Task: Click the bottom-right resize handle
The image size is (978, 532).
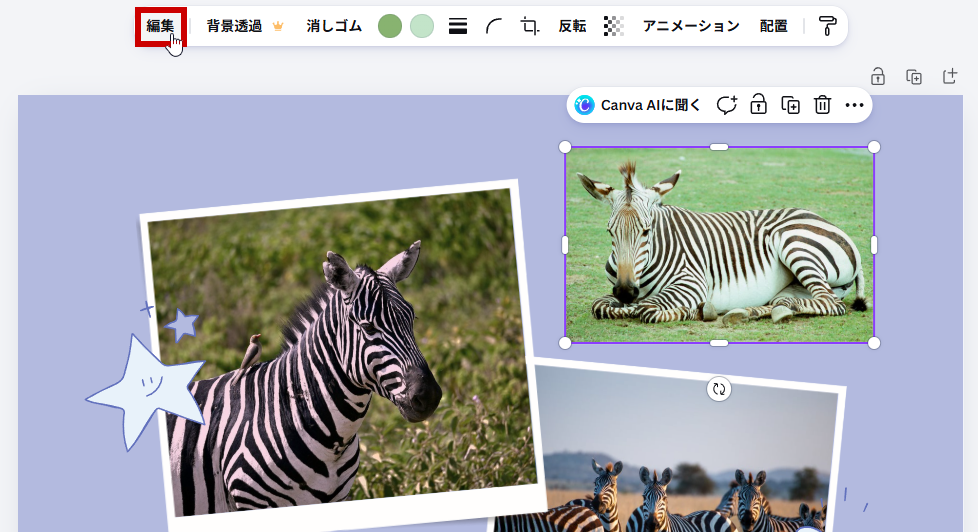Action: tap(874, 343)
